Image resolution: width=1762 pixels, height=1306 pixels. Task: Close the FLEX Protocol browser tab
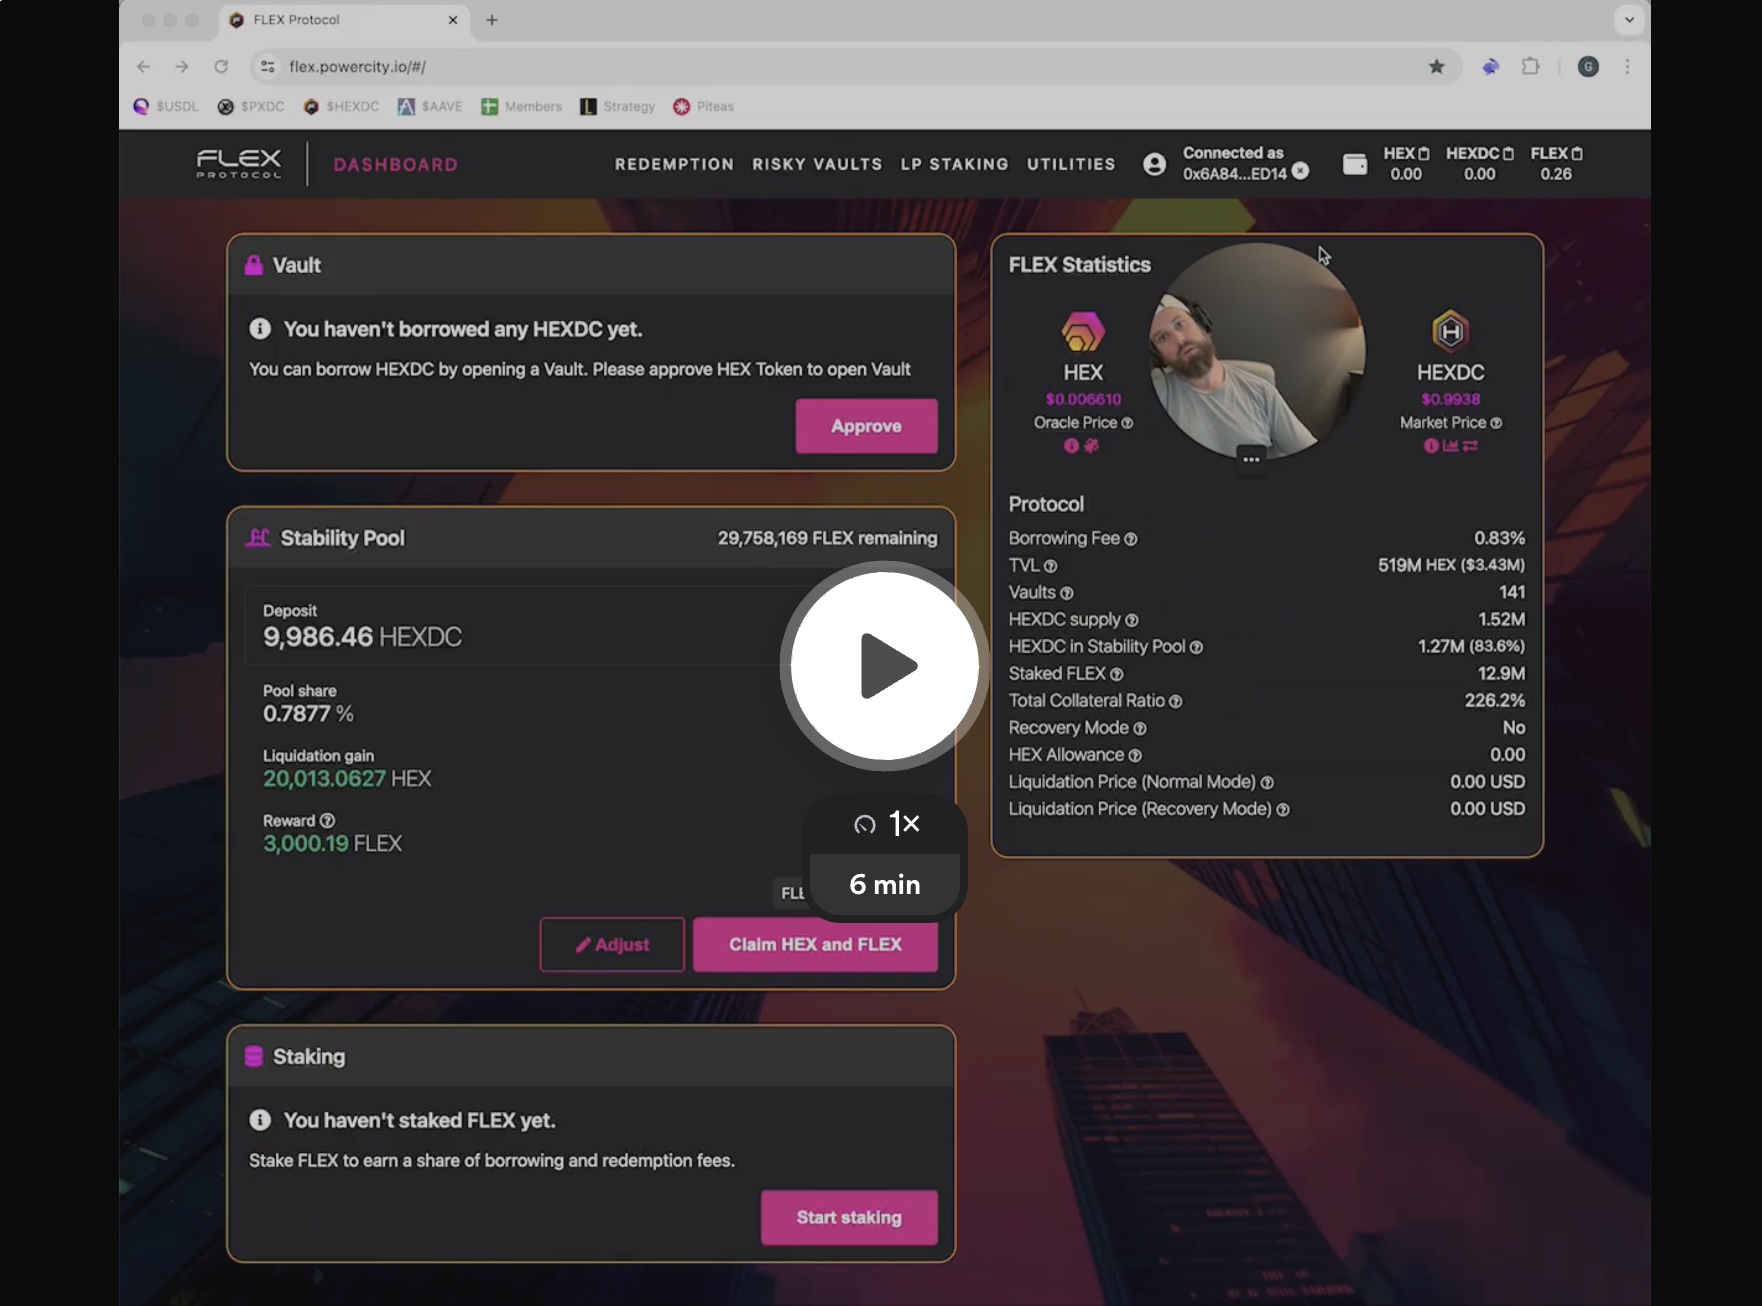pyautogui.click(x=453, y=20)
